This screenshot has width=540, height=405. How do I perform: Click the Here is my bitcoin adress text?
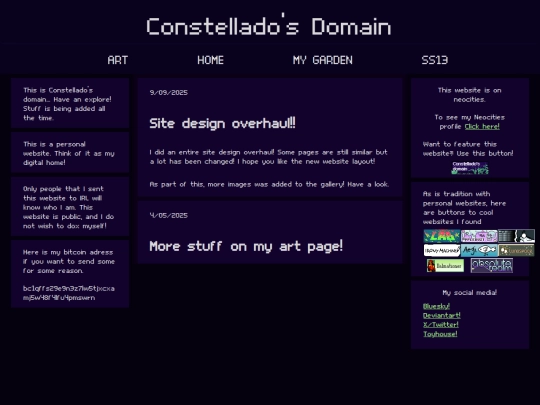(69, 261)
